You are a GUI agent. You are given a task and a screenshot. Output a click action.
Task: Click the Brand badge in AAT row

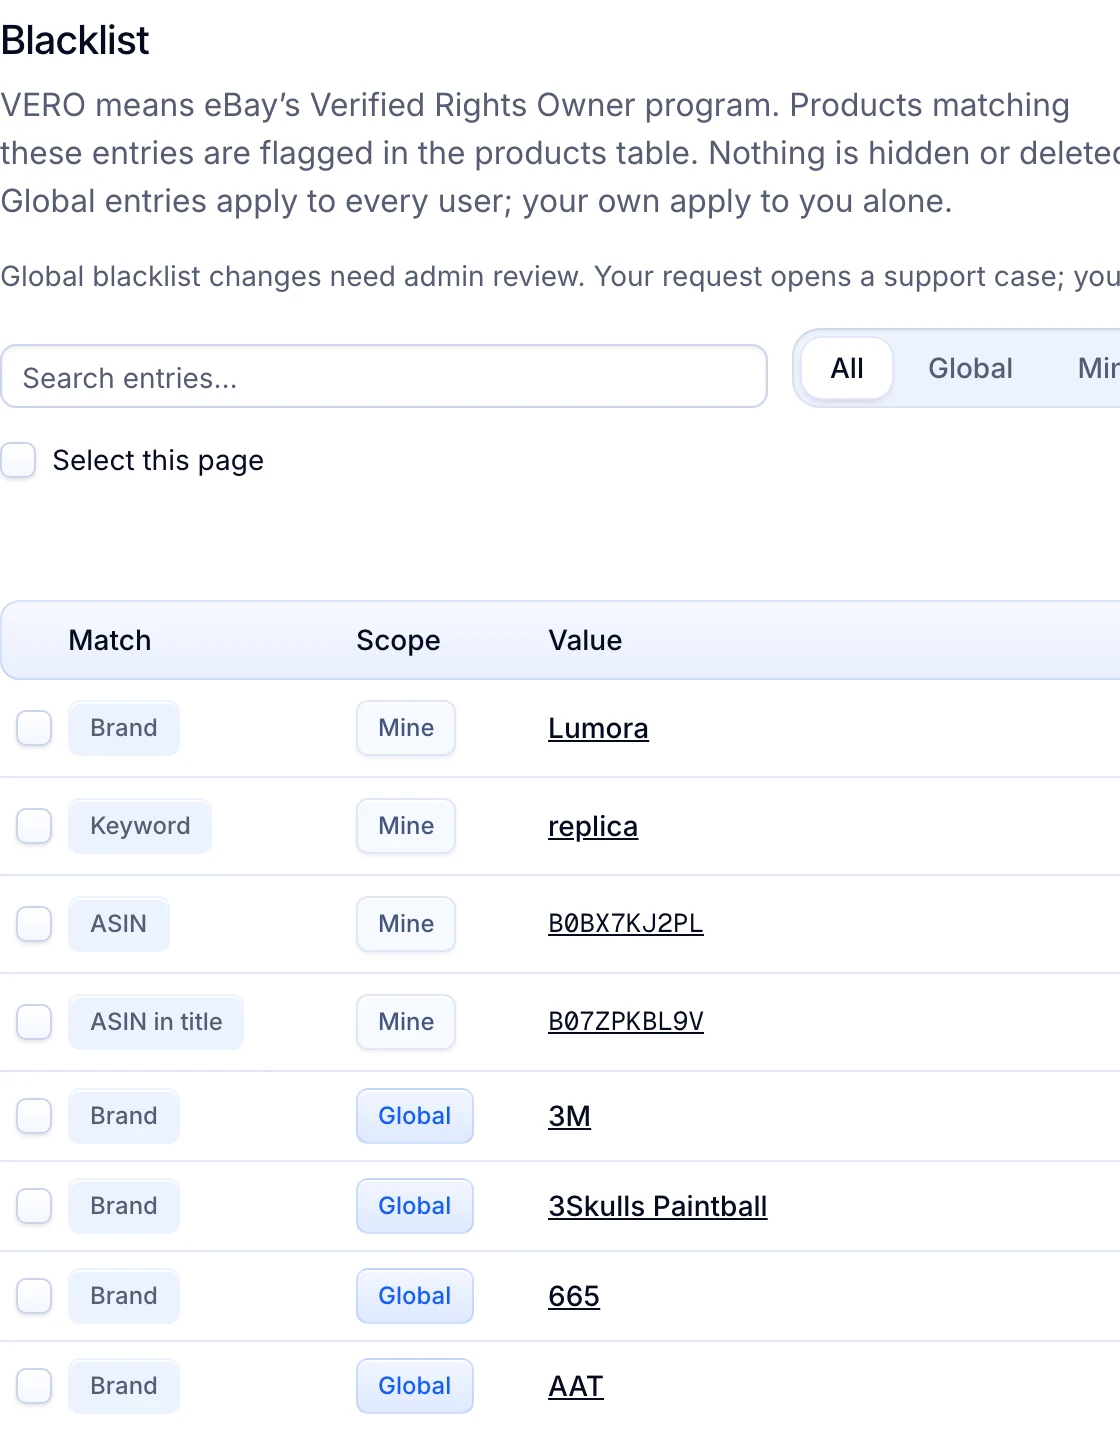tap(124, 1386)
